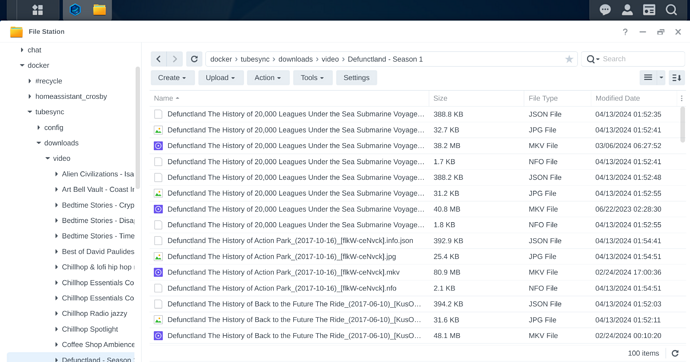Click MKV icon for 38.2 MB file
The image size is (690, 362).
[158, 146]
